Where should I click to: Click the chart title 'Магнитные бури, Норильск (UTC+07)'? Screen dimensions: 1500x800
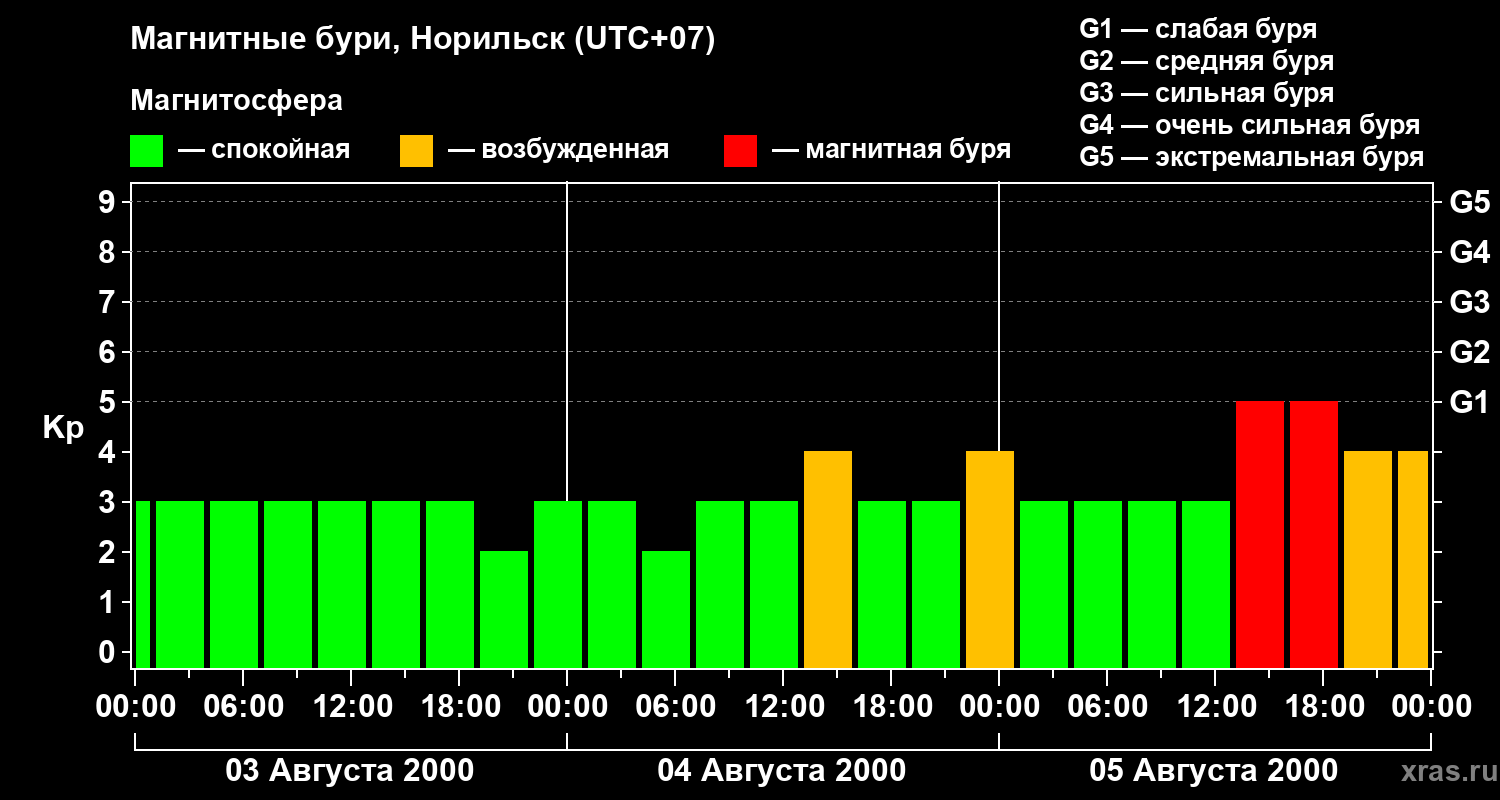coord(423,40)
